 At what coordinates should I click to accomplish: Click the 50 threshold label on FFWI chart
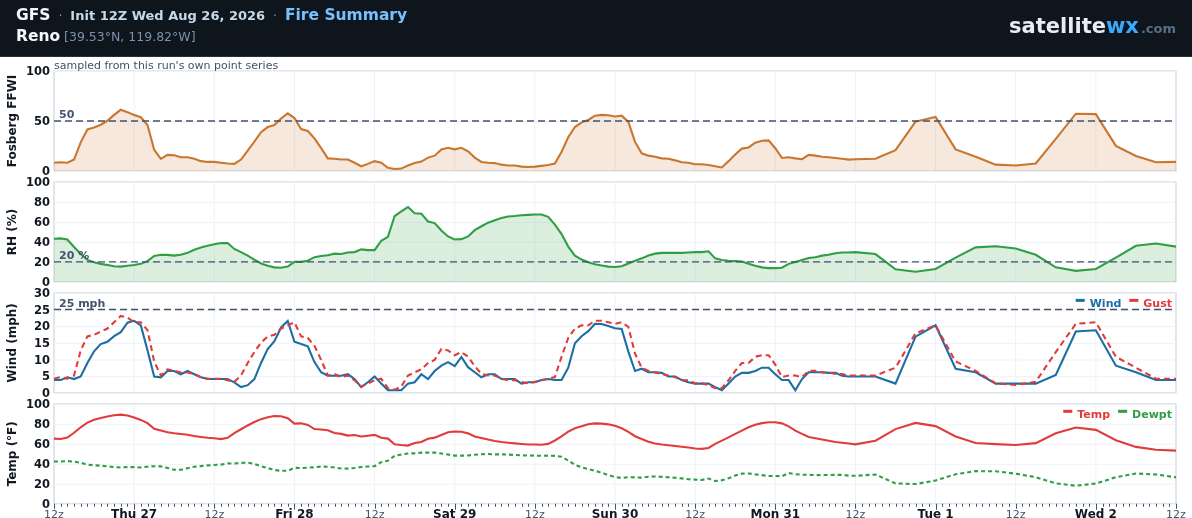click(x=67, y=114)
